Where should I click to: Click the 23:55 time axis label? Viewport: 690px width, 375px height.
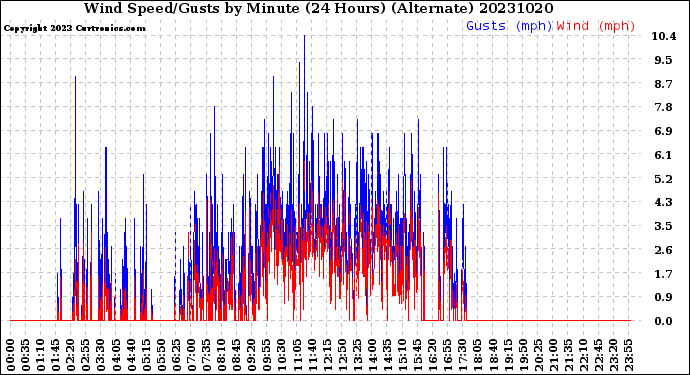pos(628,354)
